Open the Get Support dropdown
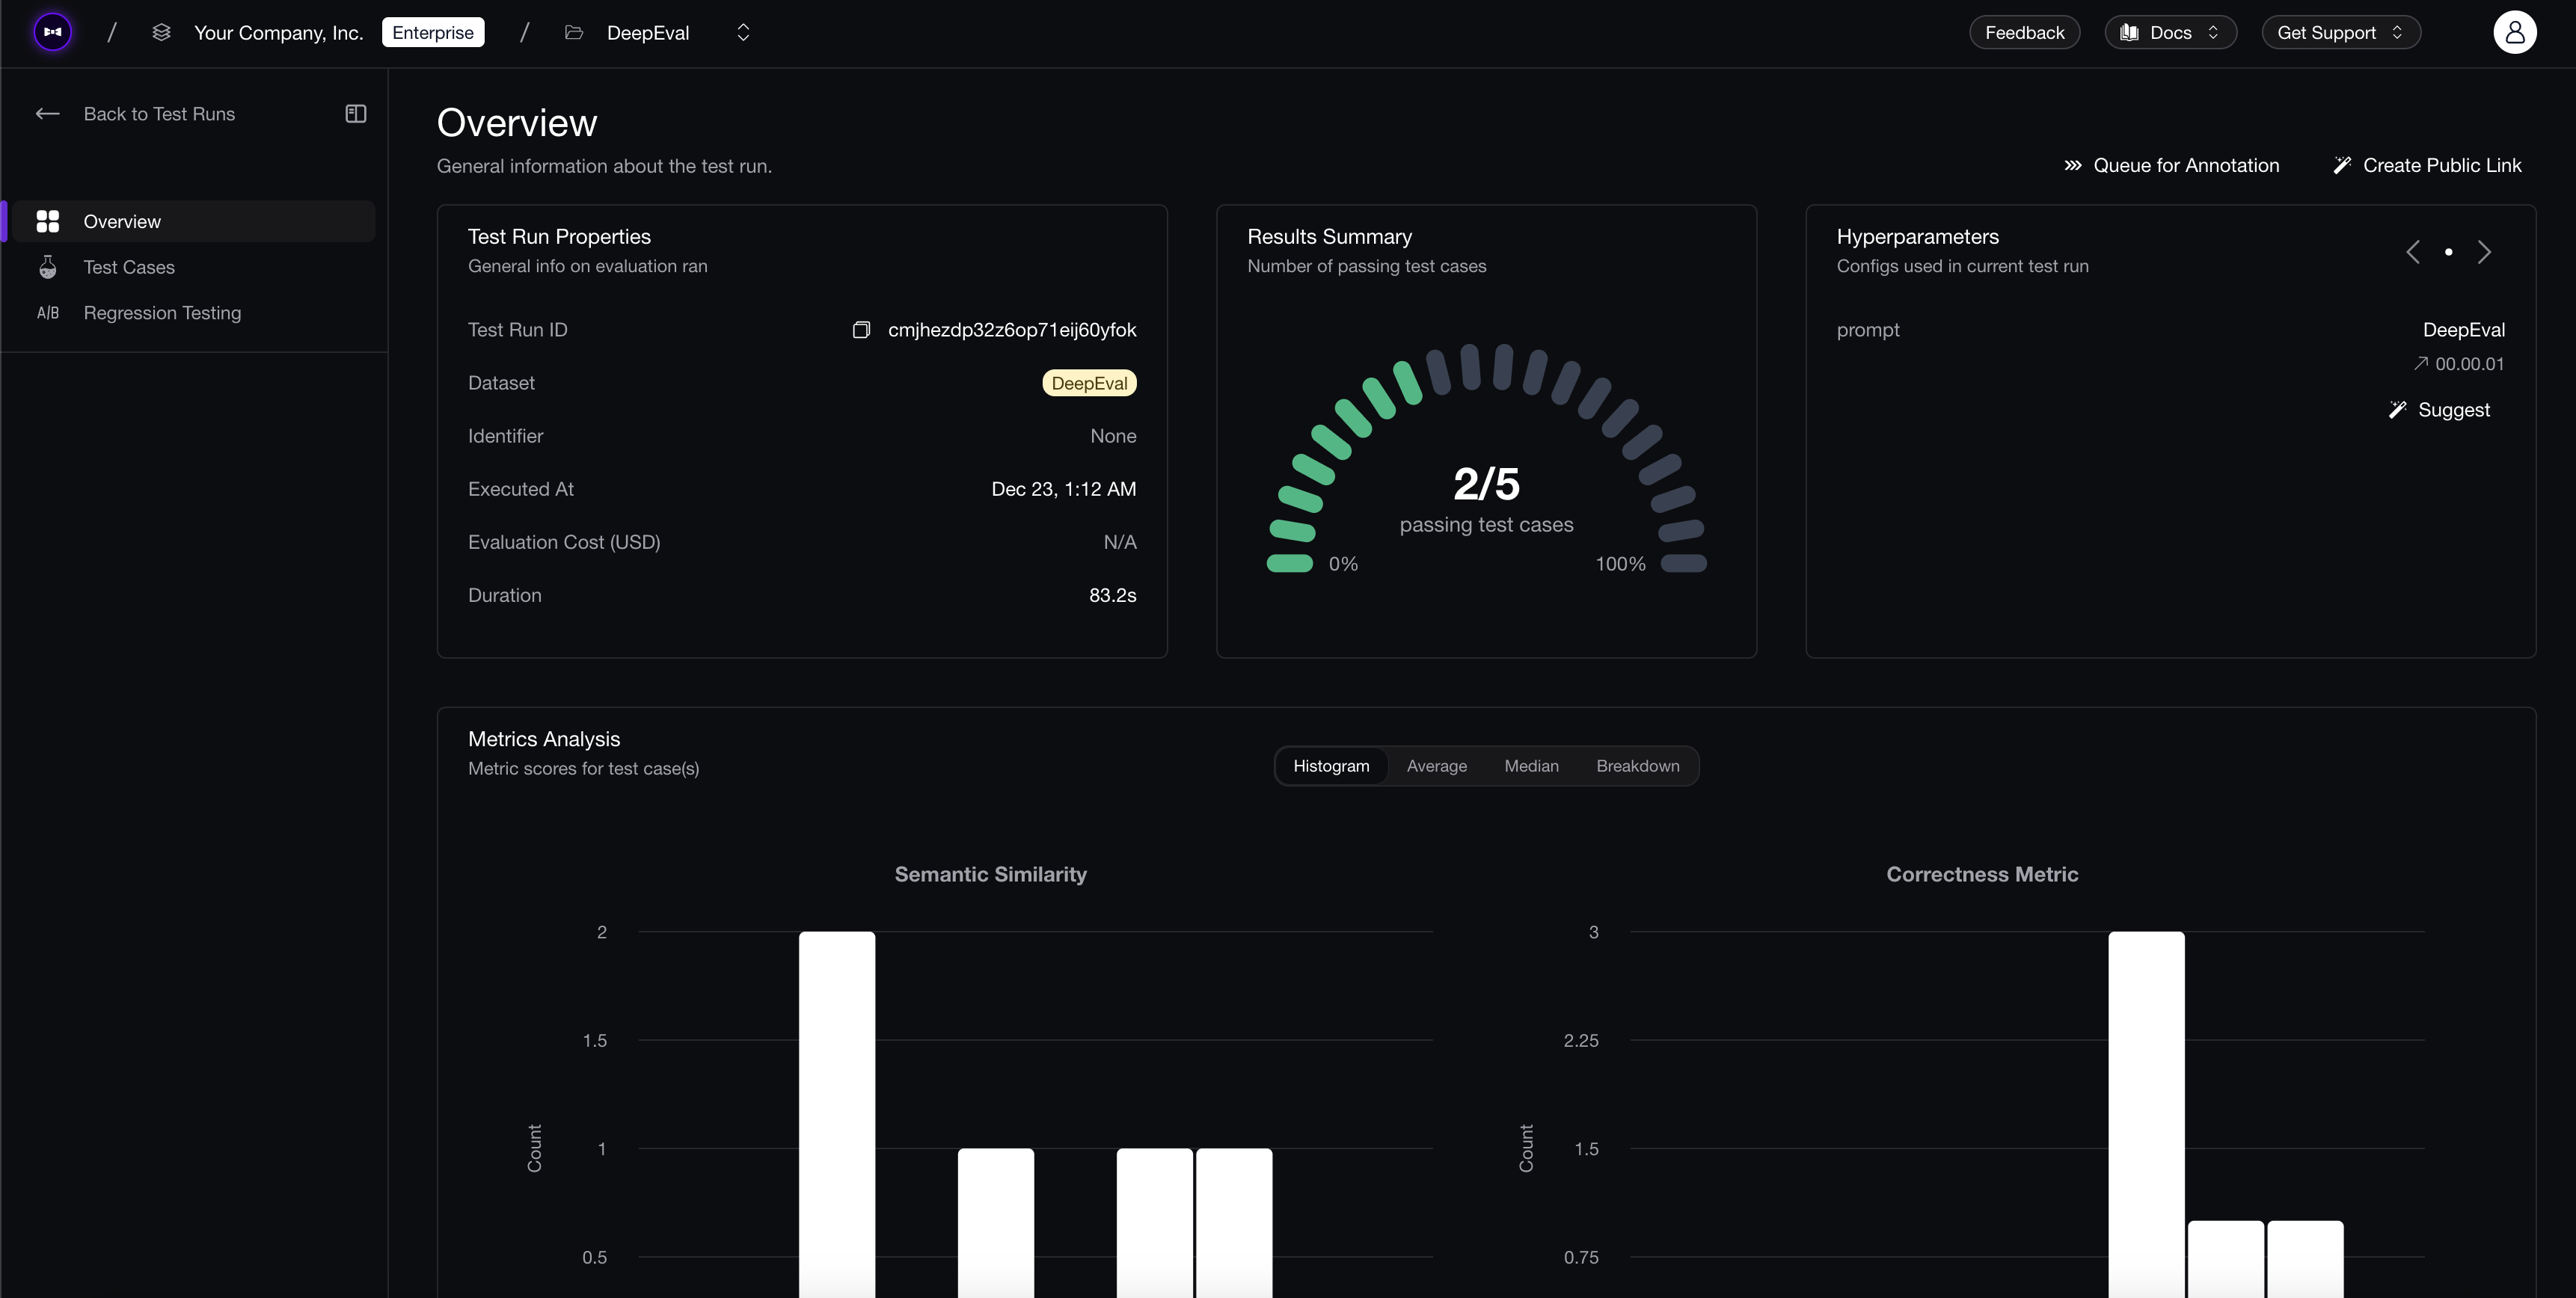Screen dimensions: 2576x1298 point(2341,31)
